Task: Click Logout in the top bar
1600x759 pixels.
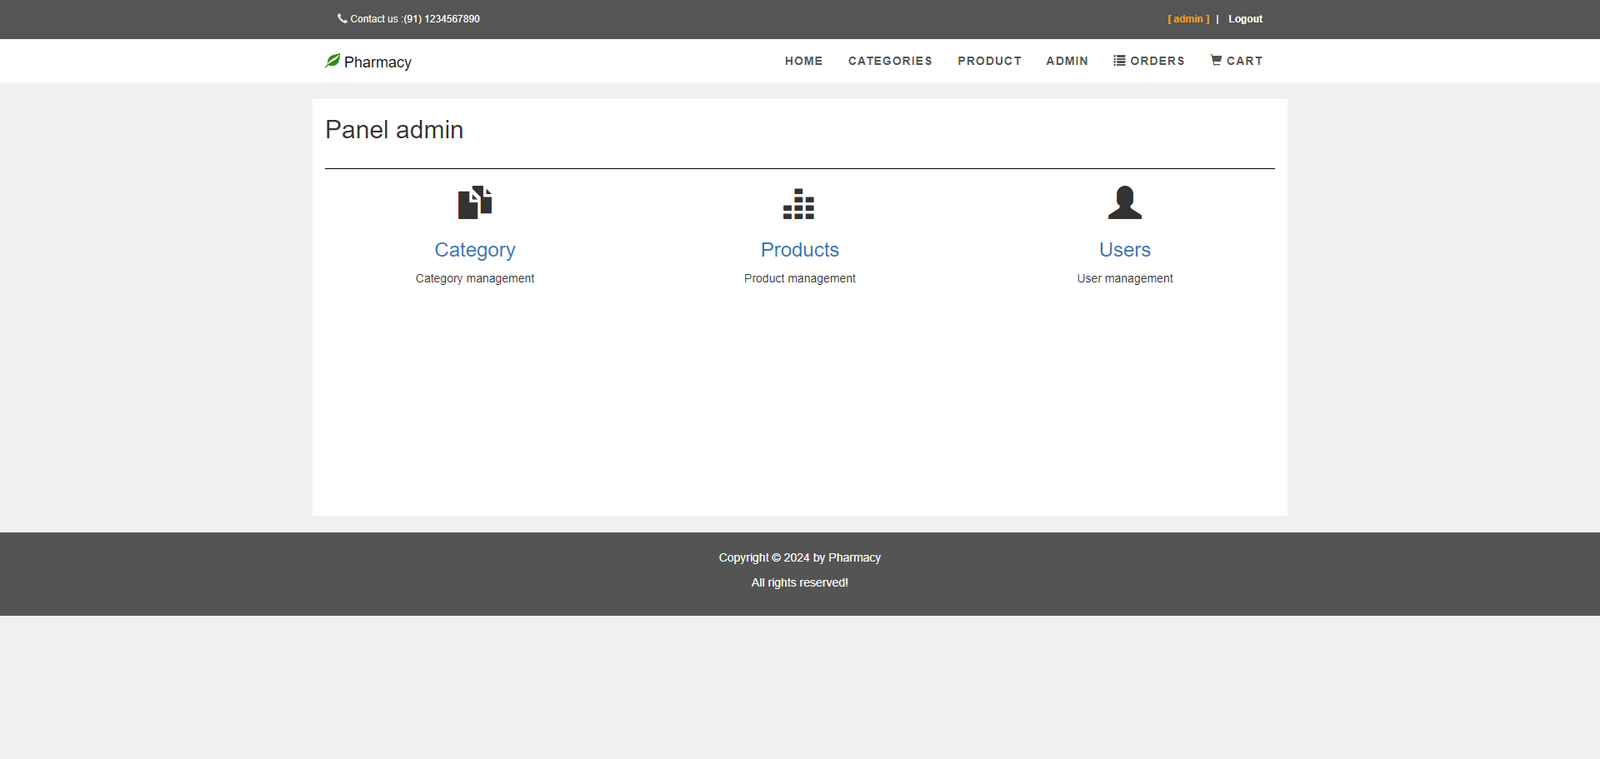Action: (1245, 19)
